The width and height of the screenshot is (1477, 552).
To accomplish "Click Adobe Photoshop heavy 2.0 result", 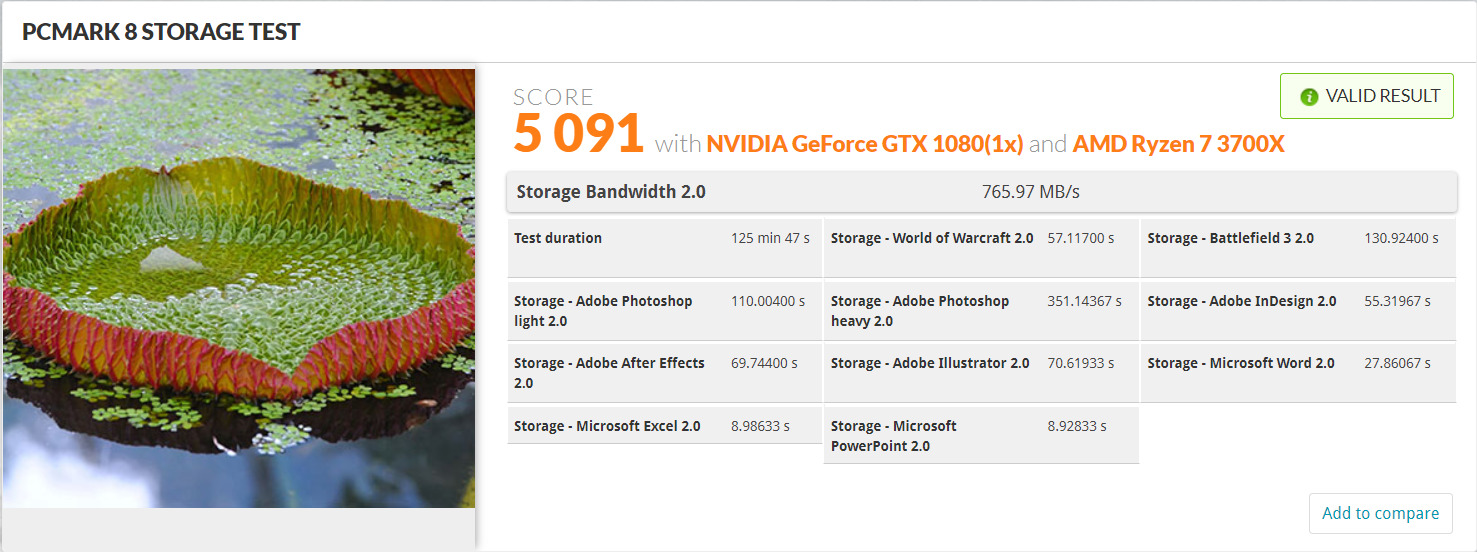I will coord(980,311).
